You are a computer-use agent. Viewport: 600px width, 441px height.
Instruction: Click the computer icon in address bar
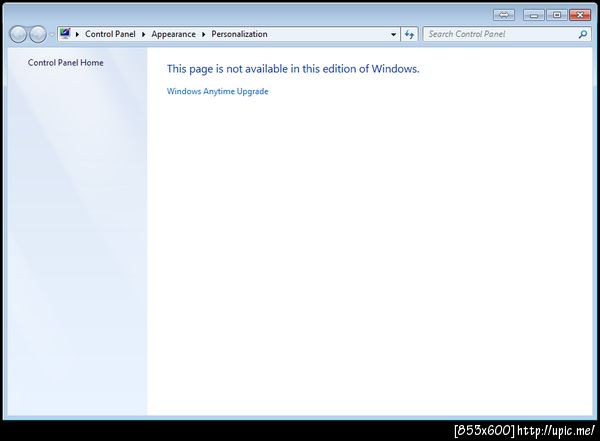(65, 34)
